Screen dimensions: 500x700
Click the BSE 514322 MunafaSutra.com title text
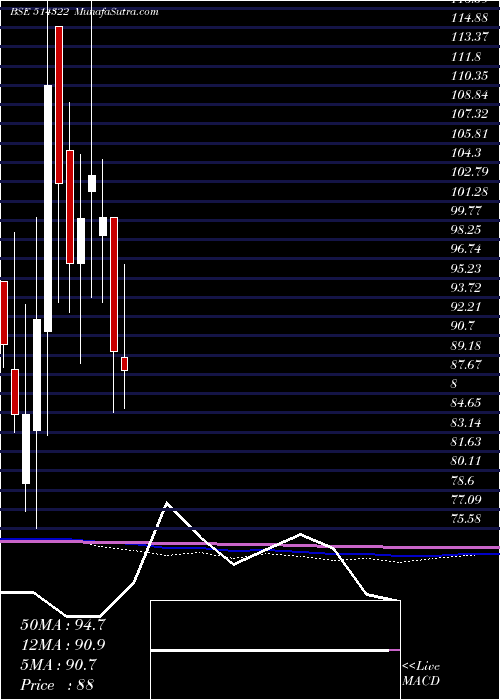[x=84, y=12]
